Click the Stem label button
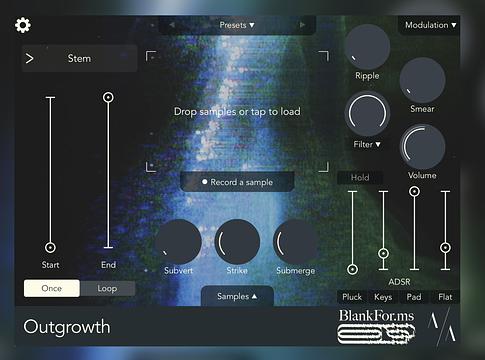485x360 pixels. 79,59
